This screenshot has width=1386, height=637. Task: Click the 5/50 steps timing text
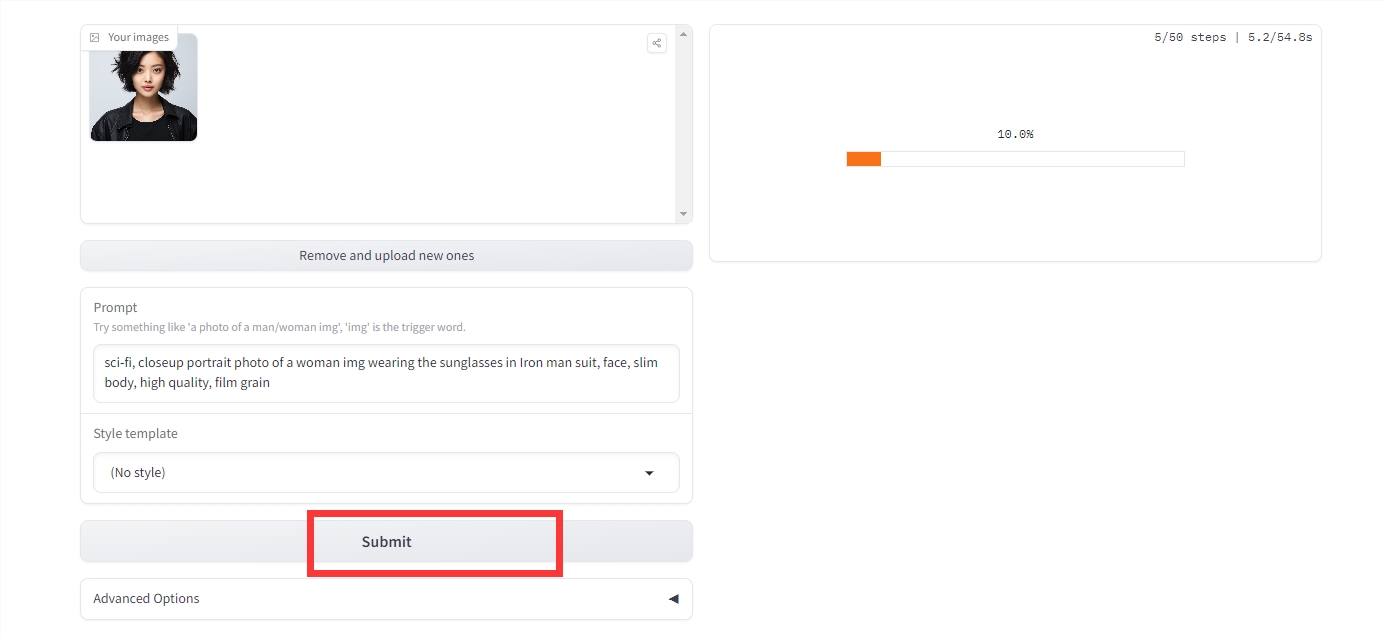(x=1232, y=37)
